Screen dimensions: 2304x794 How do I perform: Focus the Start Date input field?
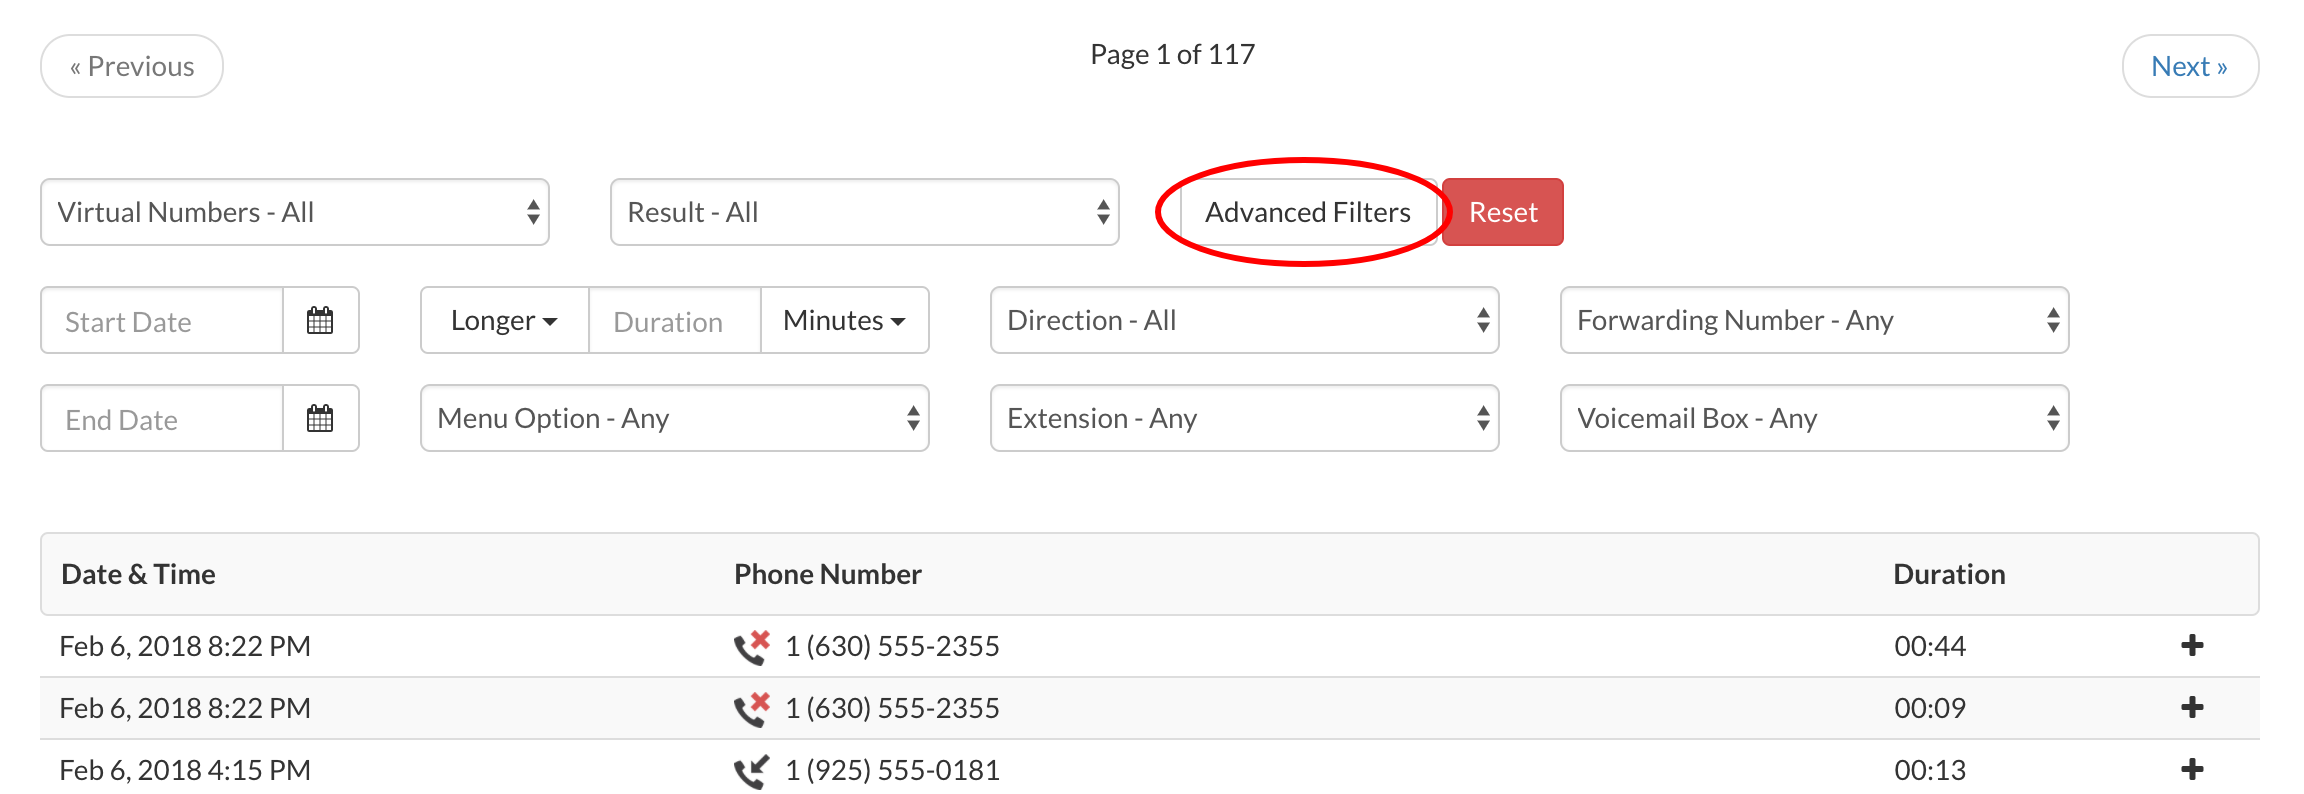pyautogui.click(x=162, y=320)
